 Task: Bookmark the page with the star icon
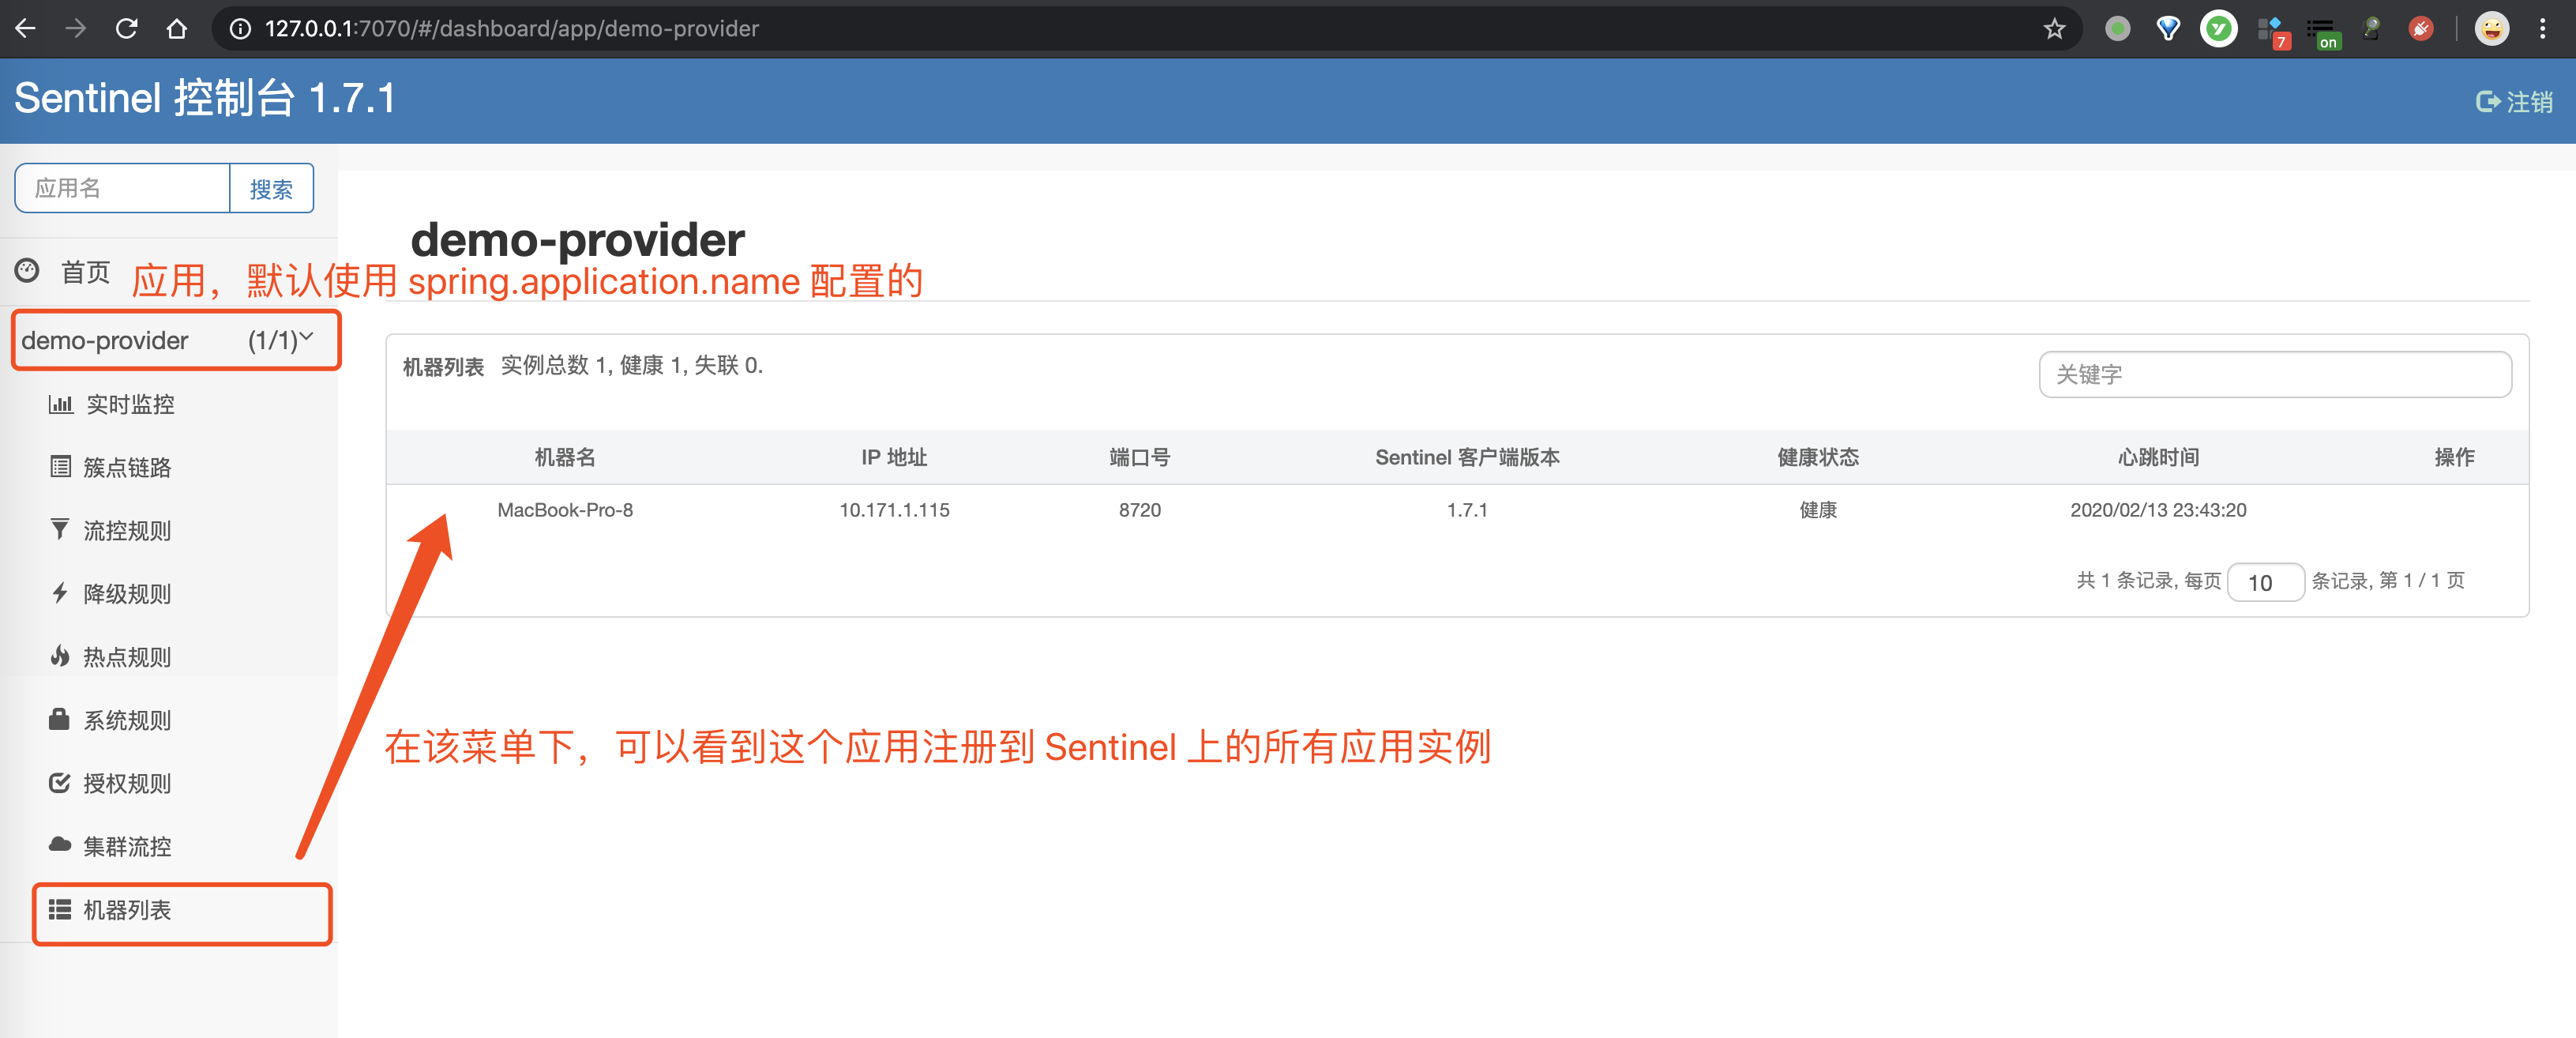pyautogui.click(x=2054, y=28)
